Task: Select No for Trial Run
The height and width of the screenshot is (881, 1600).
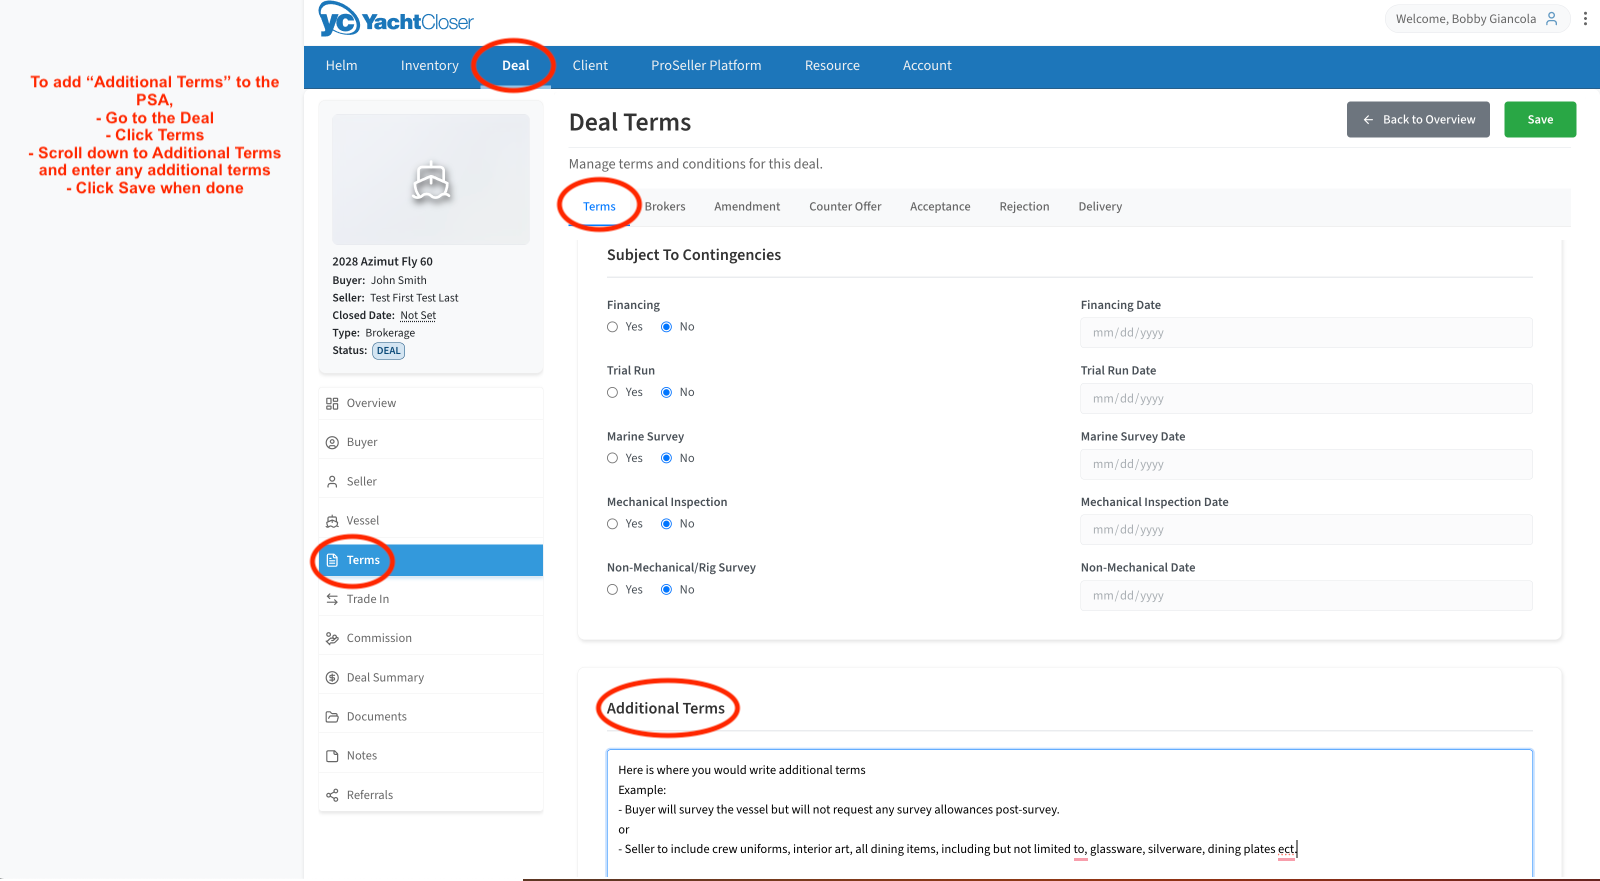Action: tap(666, 393)
